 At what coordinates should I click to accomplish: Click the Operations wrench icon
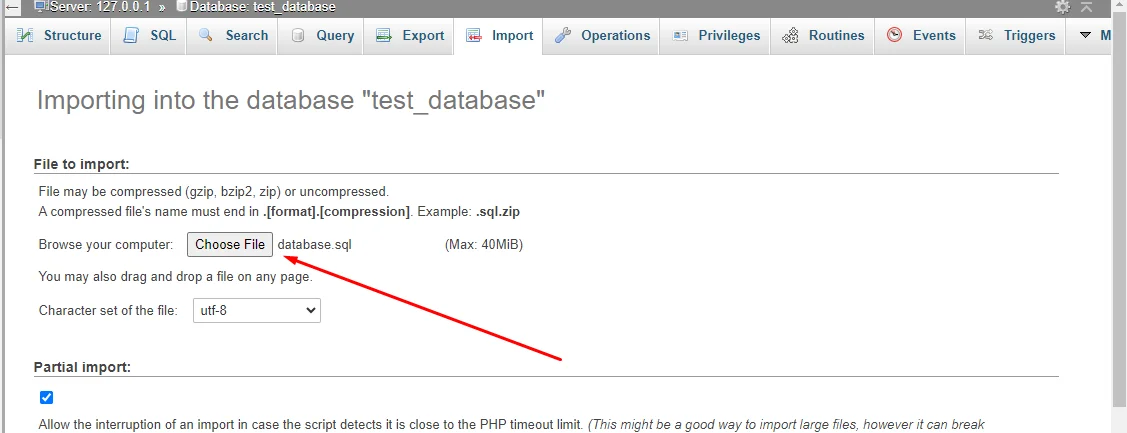(563, 36)
